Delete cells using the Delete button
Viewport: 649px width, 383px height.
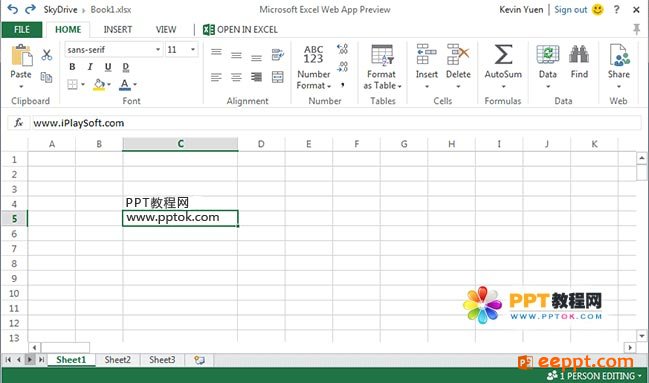[458, 66]
